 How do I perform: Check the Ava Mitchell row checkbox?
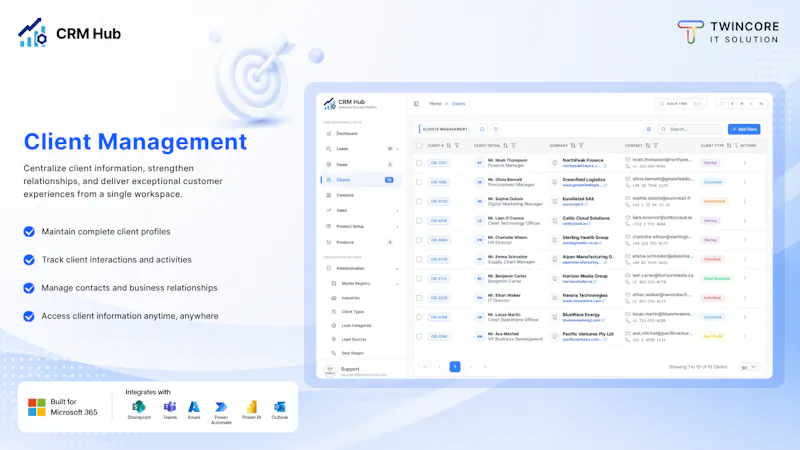coord(419,337)
